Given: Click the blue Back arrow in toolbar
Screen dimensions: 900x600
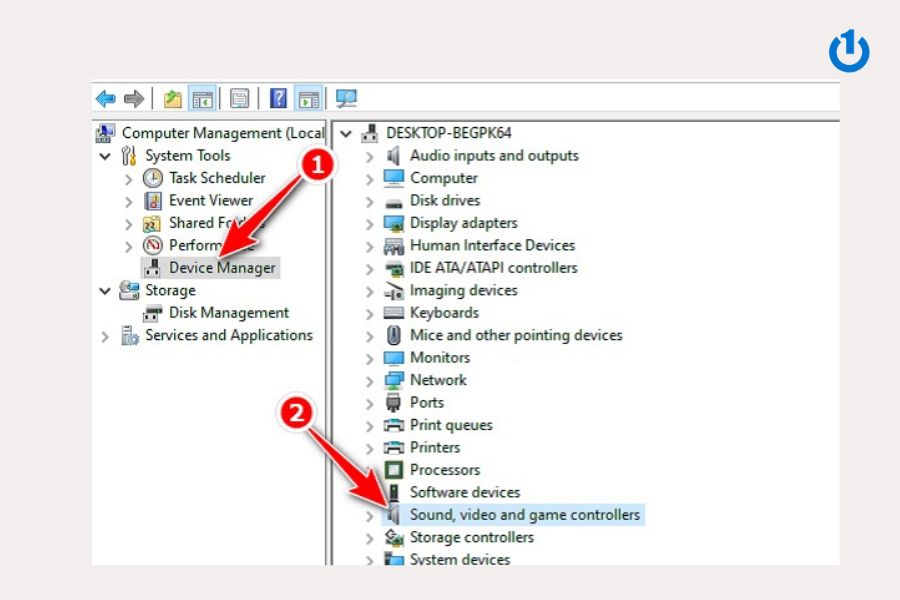Looking at the screenshot, I should [x=105, y=98].
